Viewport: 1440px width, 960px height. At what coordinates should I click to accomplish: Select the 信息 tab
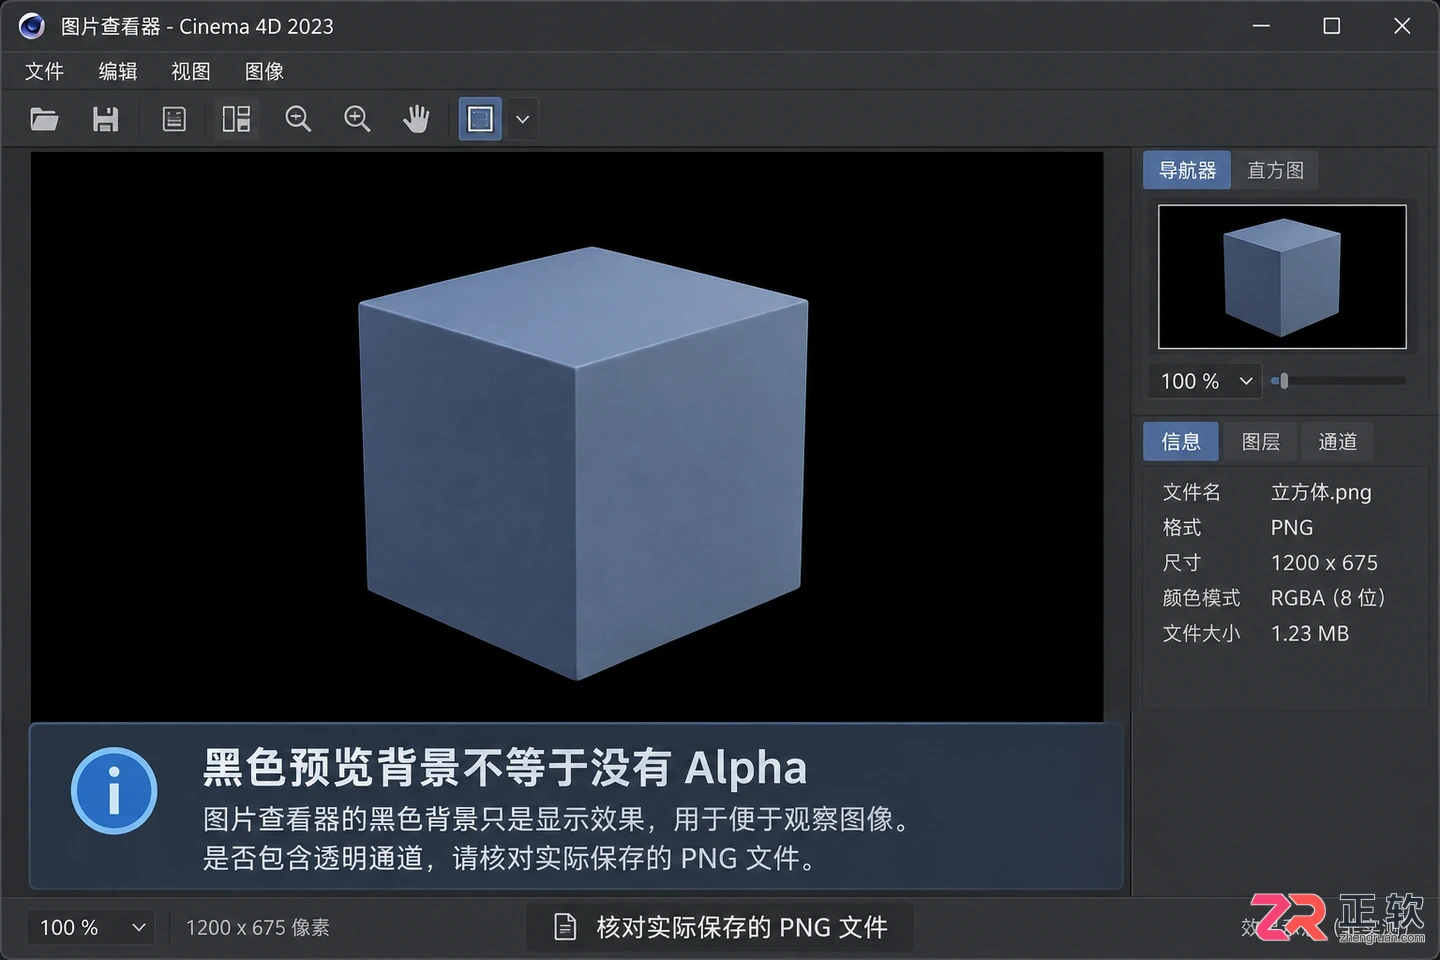[x=1181, y=442]
